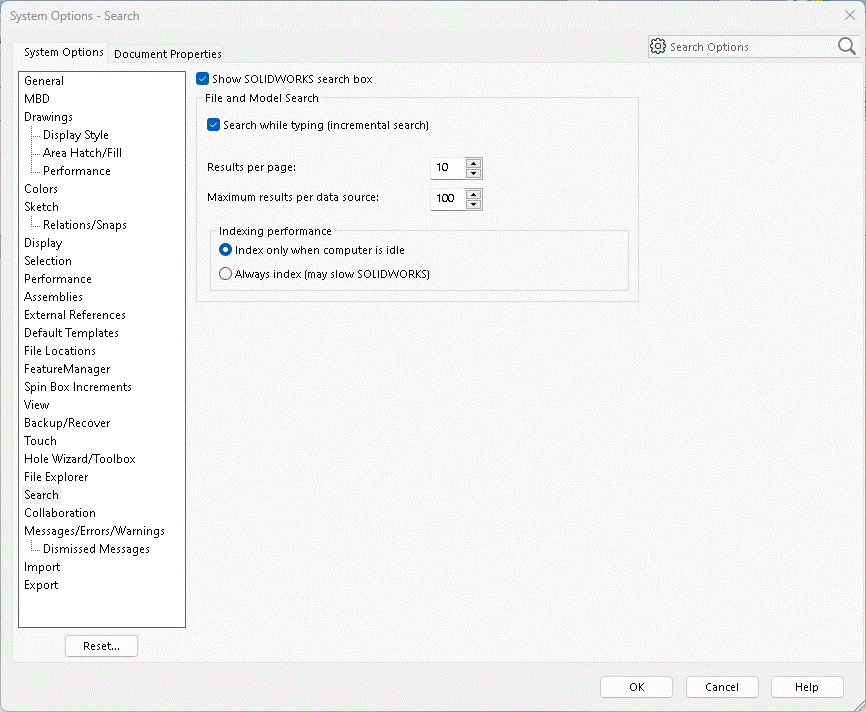Open Touch options

coord(40,441)
